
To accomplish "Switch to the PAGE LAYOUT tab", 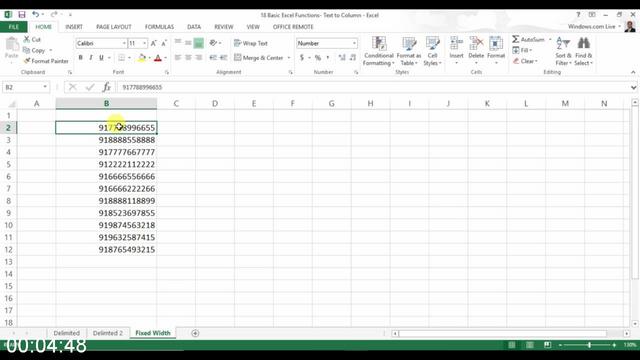I will 114,27.
